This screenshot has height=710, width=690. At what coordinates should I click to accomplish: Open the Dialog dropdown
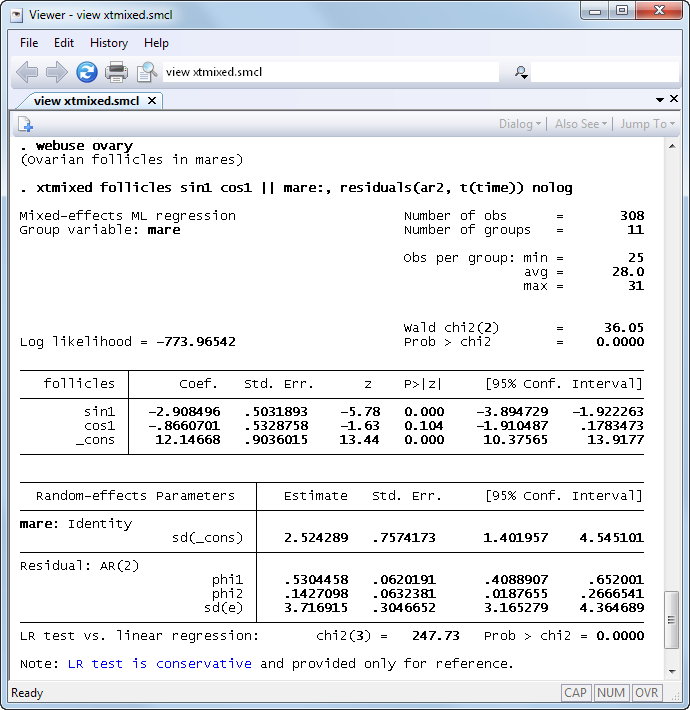(520, 124)
